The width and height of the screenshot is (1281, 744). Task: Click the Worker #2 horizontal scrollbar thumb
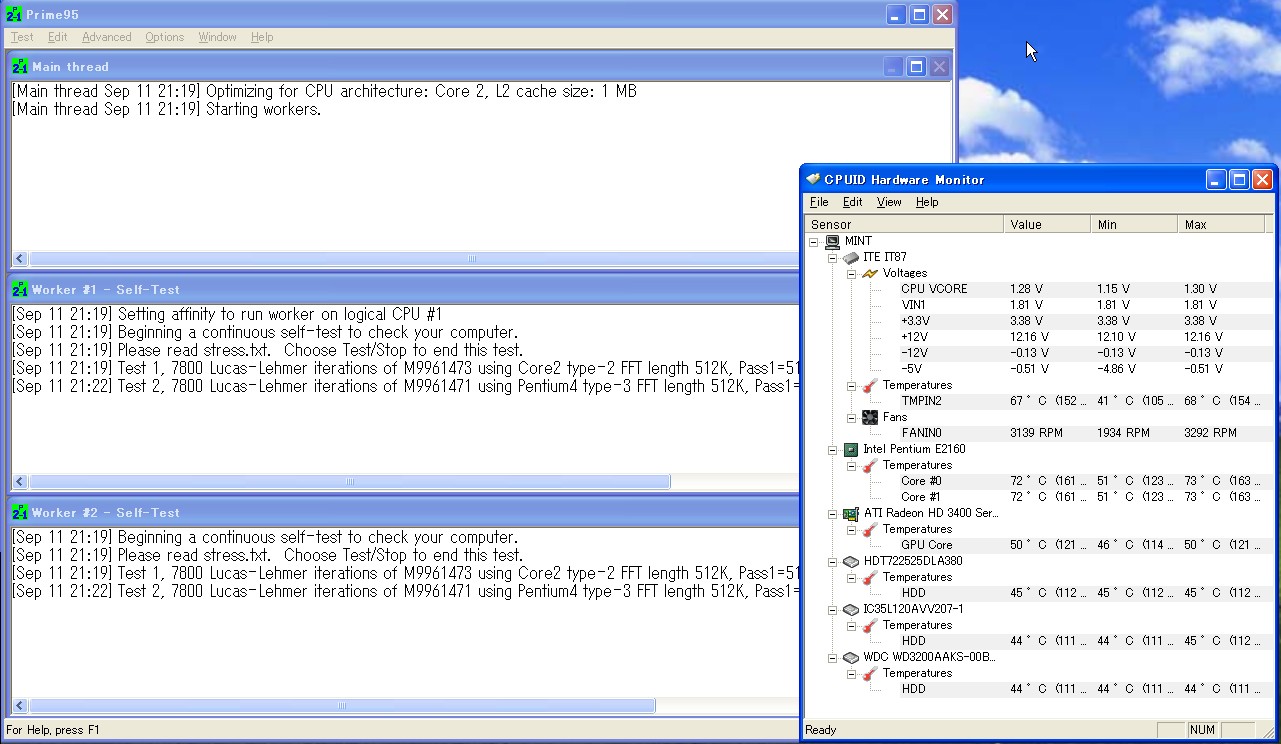(x=342, y=705)
